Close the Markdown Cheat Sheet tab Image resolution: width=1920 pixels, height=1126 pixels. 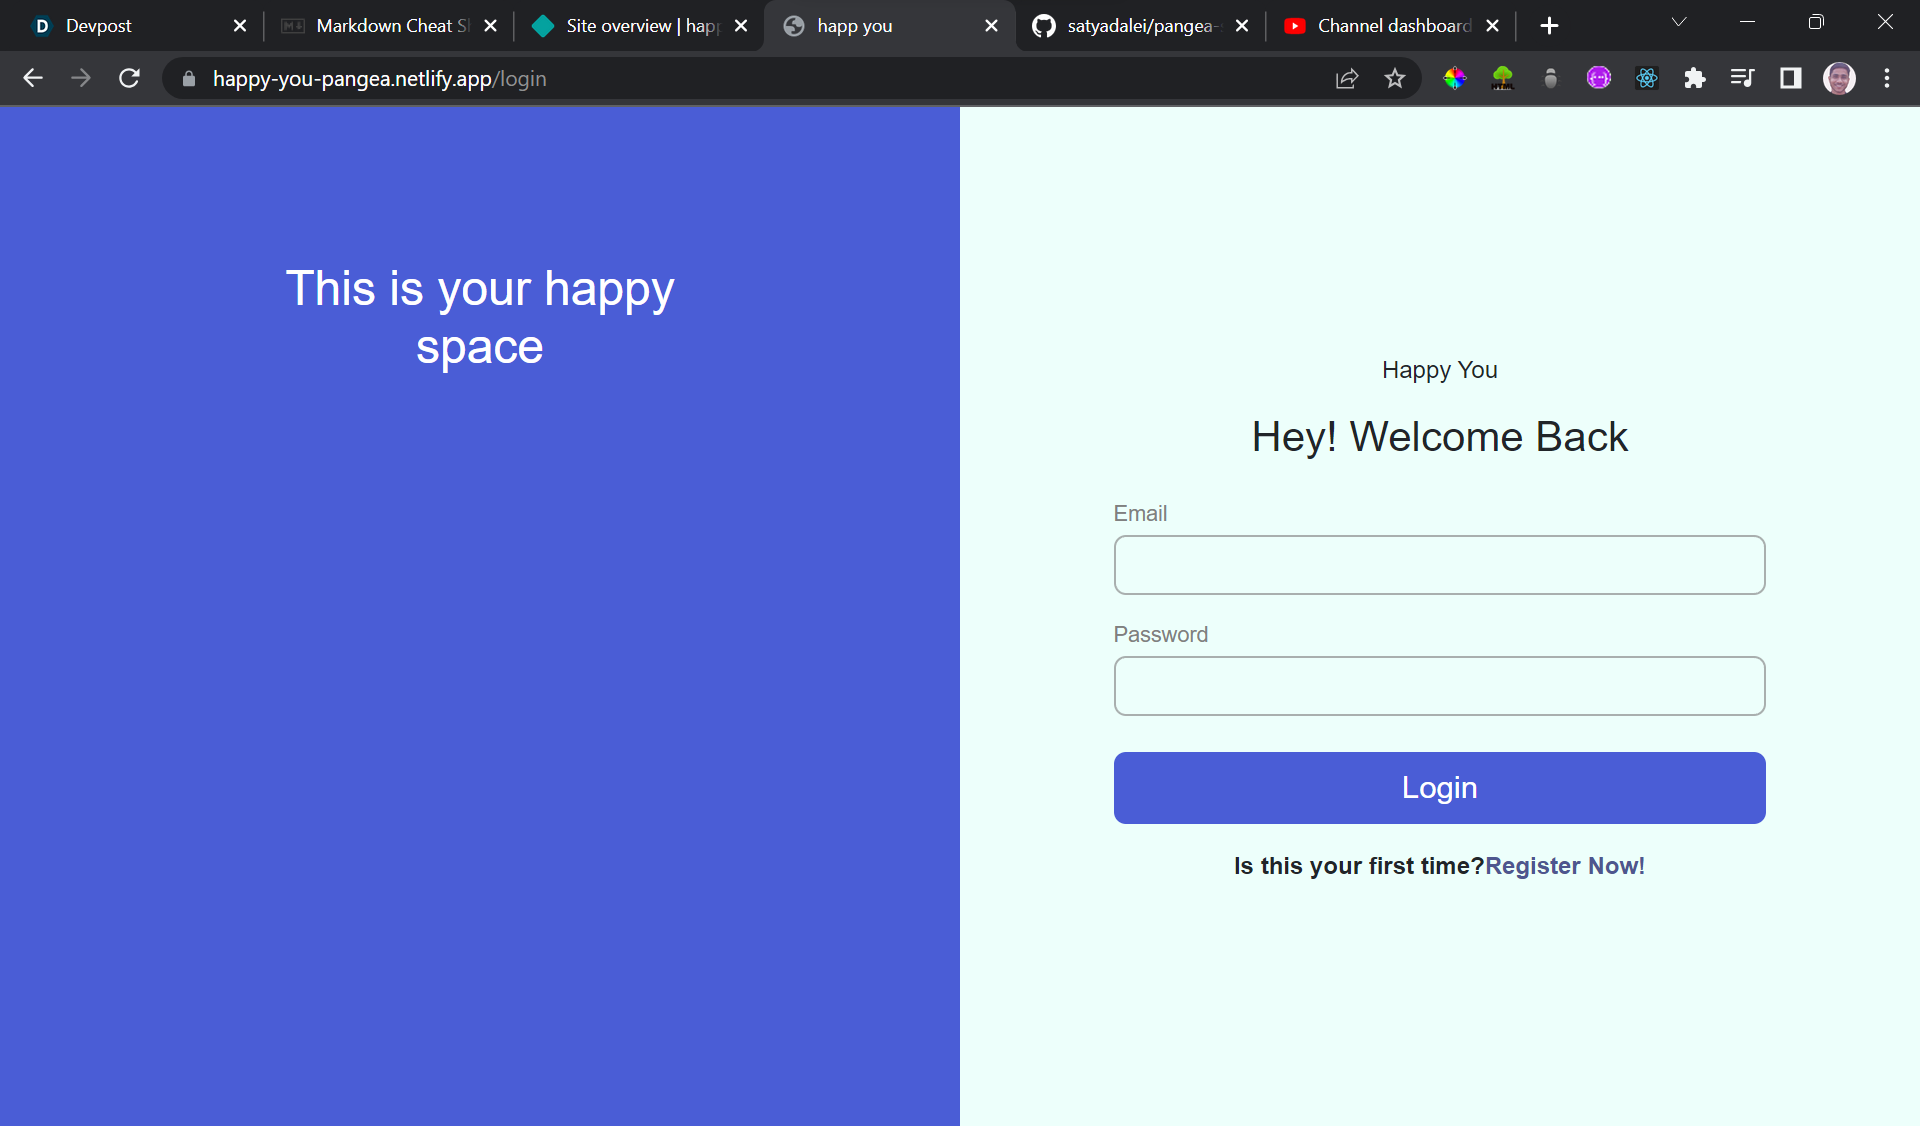coord(490,26)
